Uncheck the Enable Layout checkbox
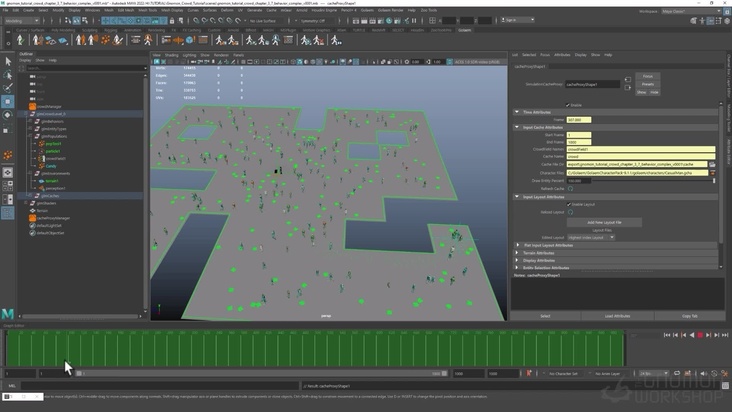732x412 pixels. point(568,204)
